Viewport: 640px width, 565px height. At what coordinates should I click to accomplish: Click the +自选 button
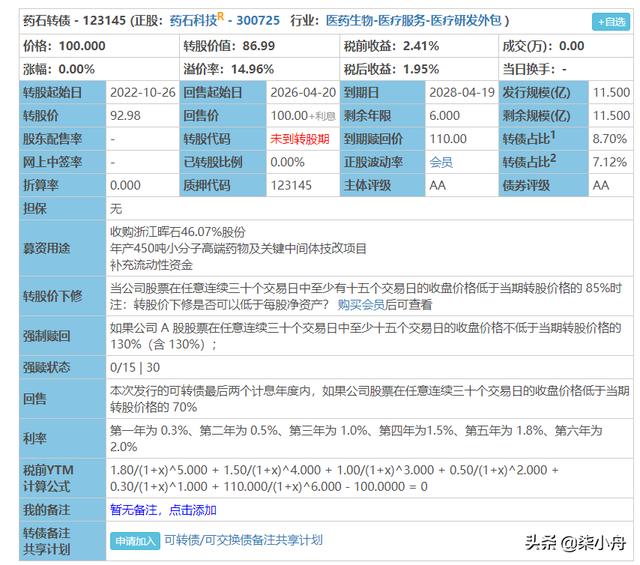coord(611,22)
